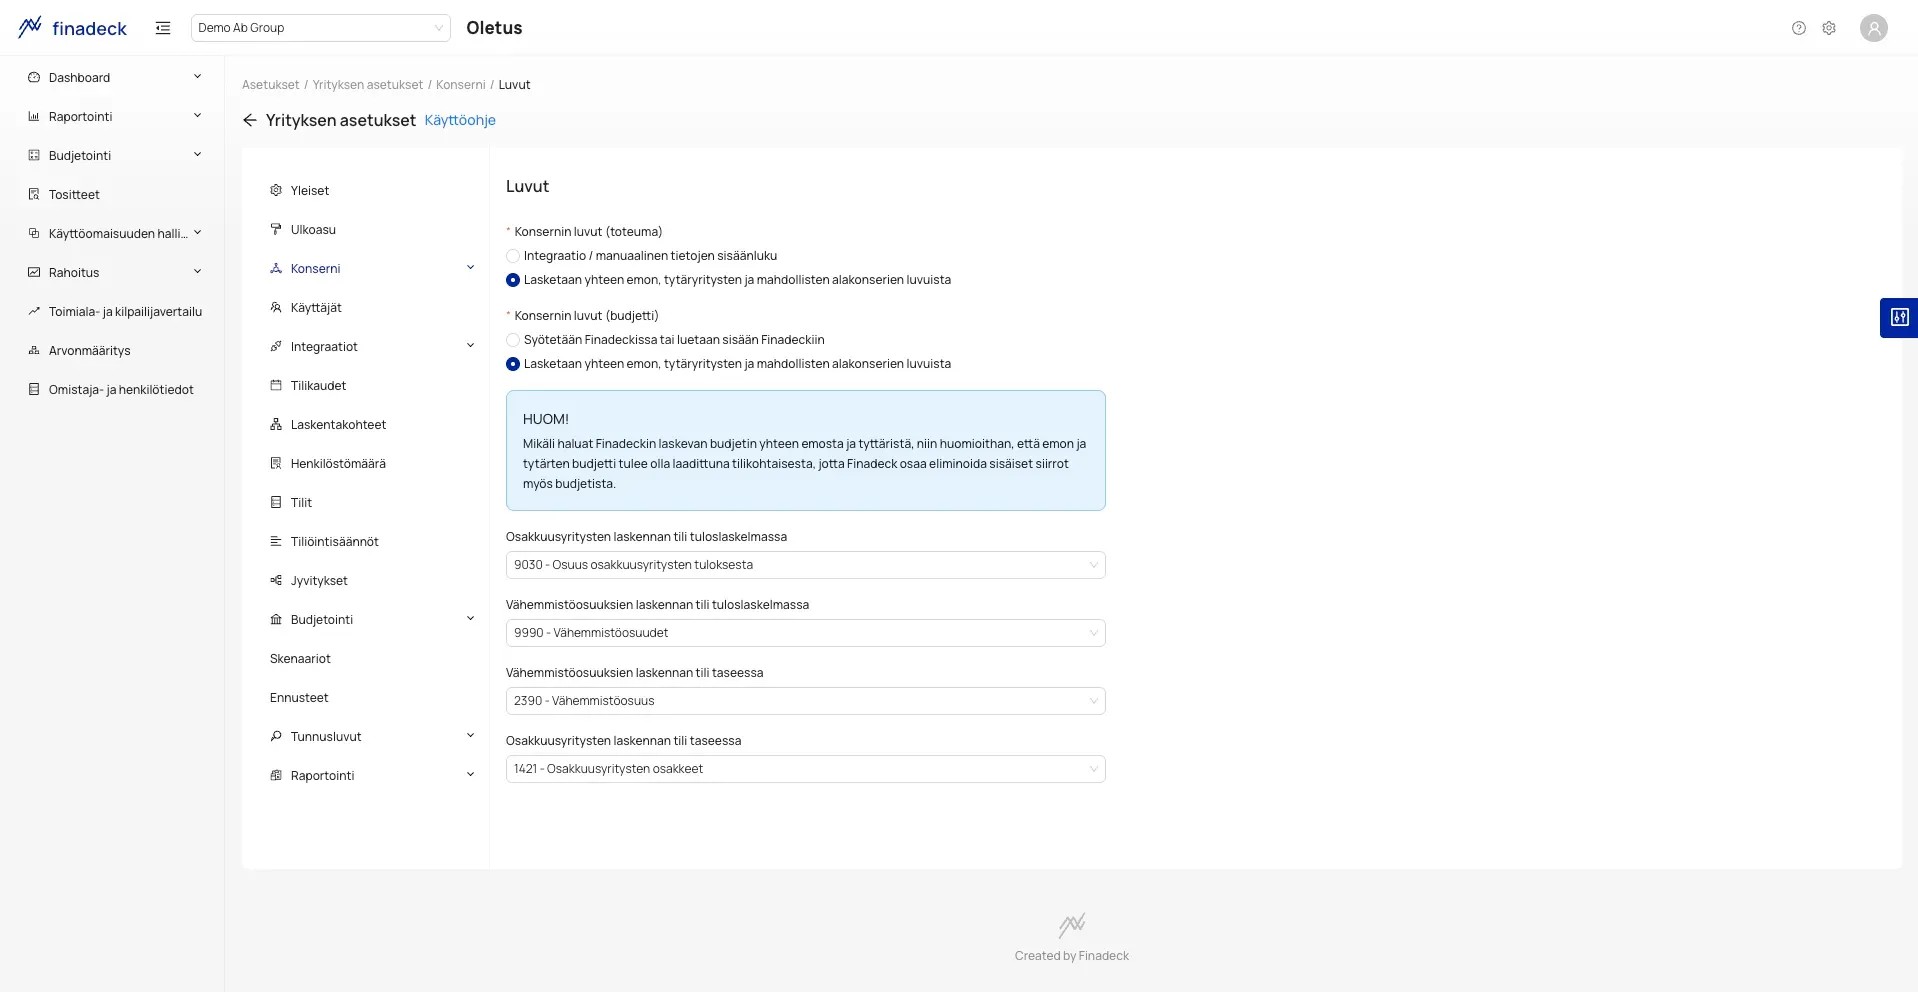Open the Käyttöohje link
Screen dimensions: 1918x992
460,120
